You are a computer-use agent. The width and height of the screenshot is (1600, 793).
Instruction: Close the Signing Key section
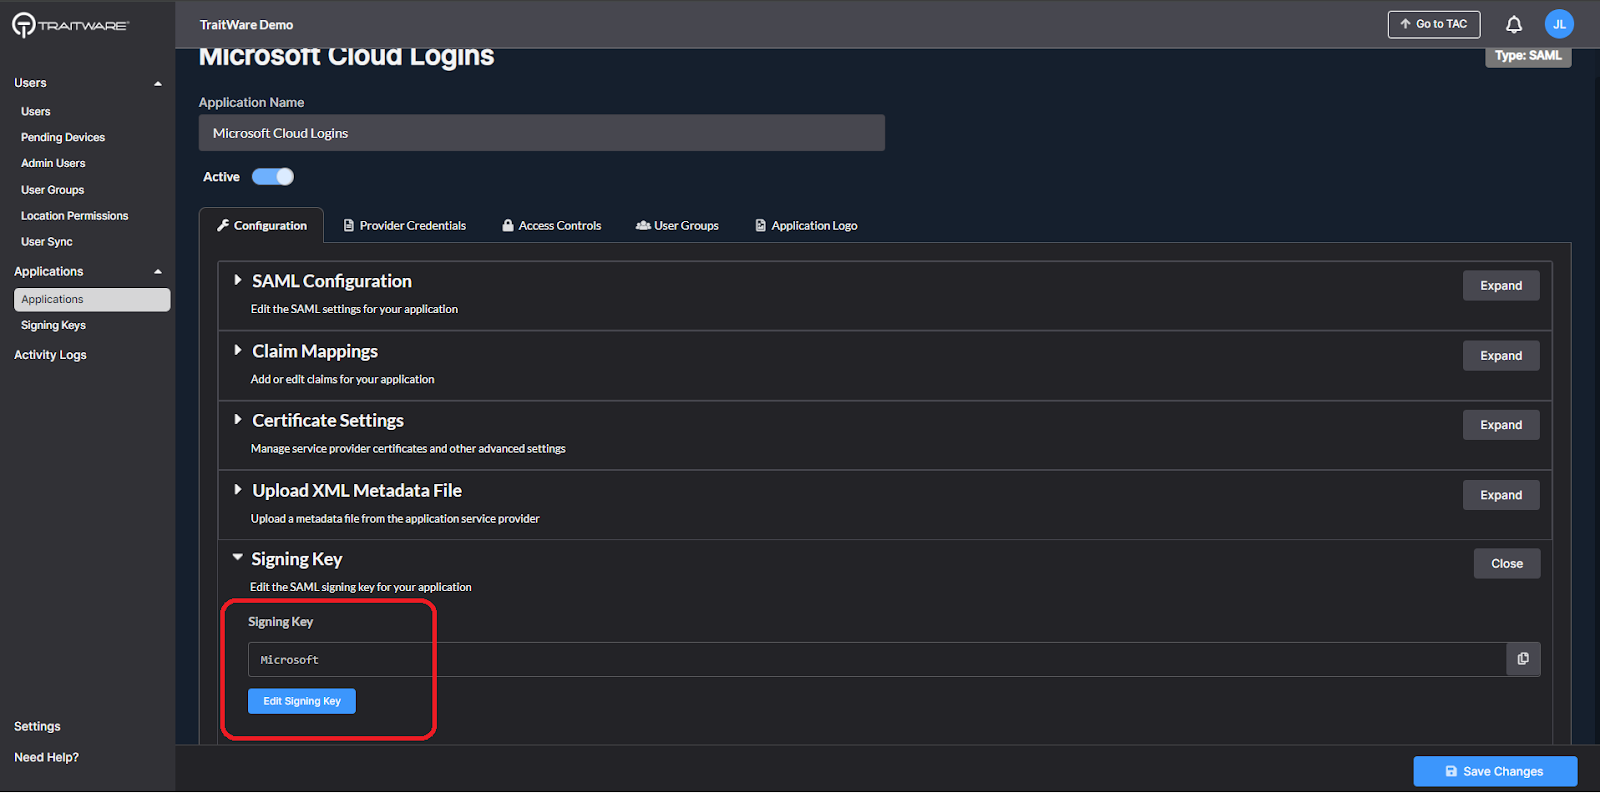(1507, 564)
